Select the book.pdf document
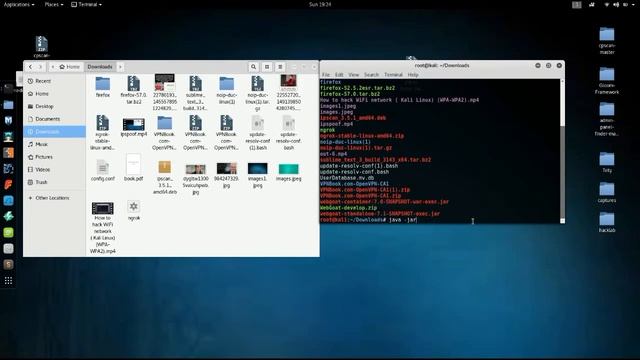 click(133, 167)
